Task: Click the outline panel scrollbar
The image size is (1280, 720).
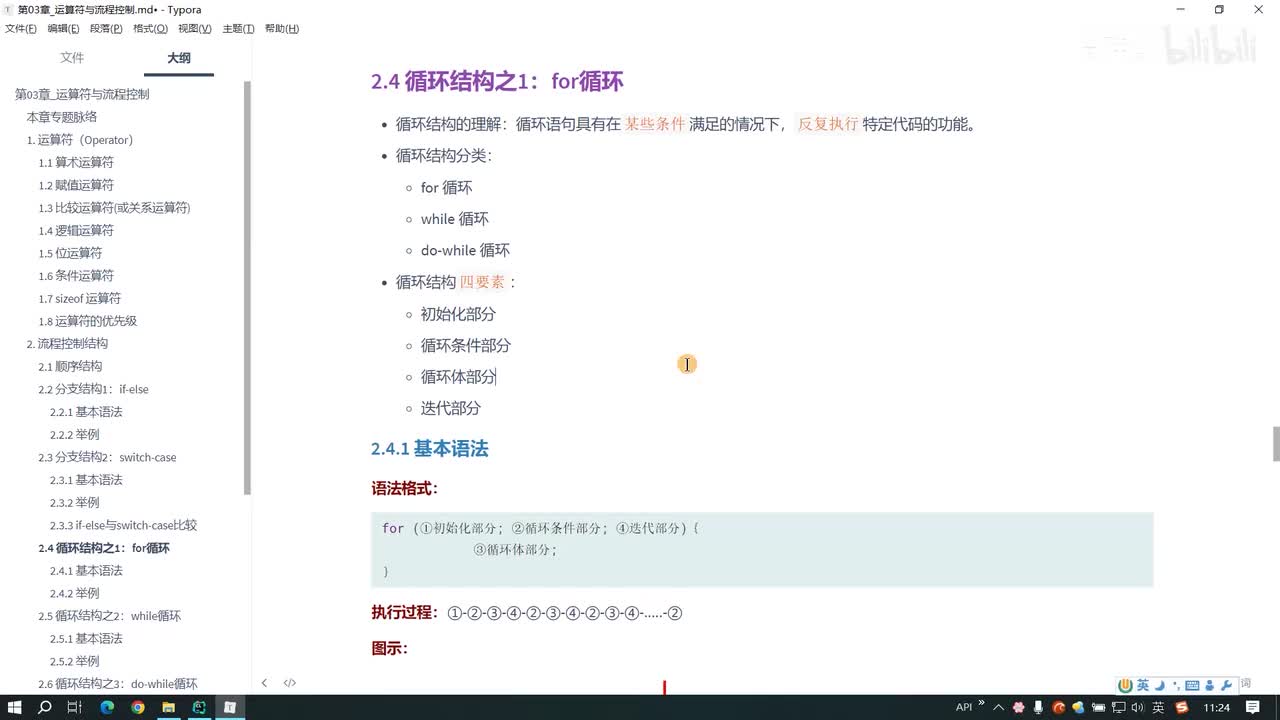Action: [x=247, y=287]
